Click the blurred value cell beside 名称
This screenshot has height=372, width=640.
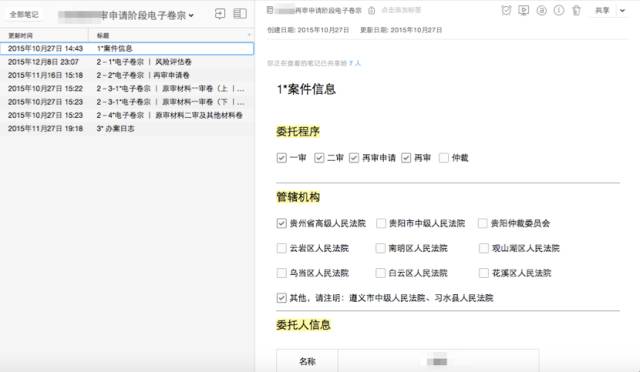pos(438,361)
